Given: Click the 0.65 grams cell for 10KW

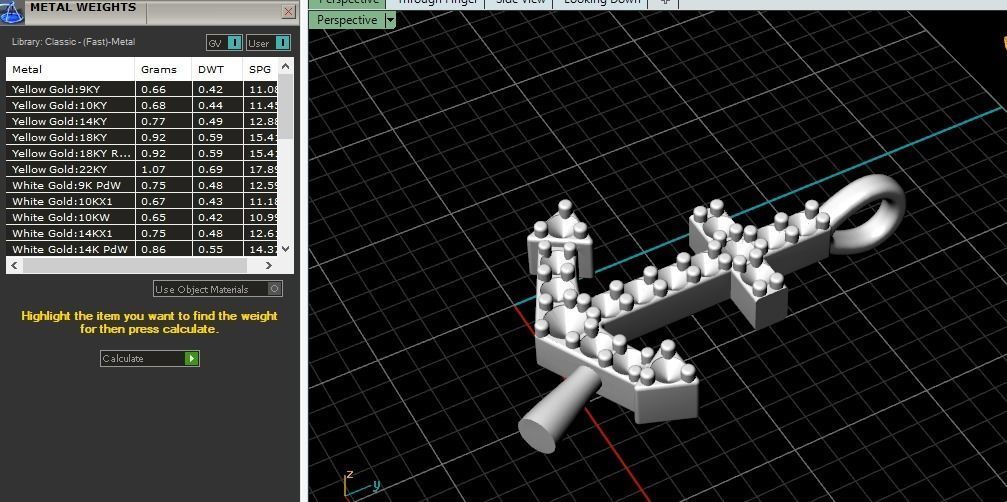Looking at the screenshot, I should point(163,218).
